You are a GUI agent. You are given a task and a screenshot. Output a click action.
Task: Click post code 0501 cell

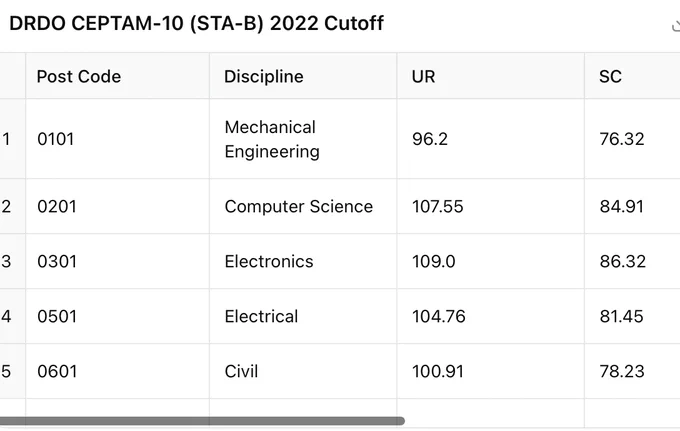pos(118,317)
